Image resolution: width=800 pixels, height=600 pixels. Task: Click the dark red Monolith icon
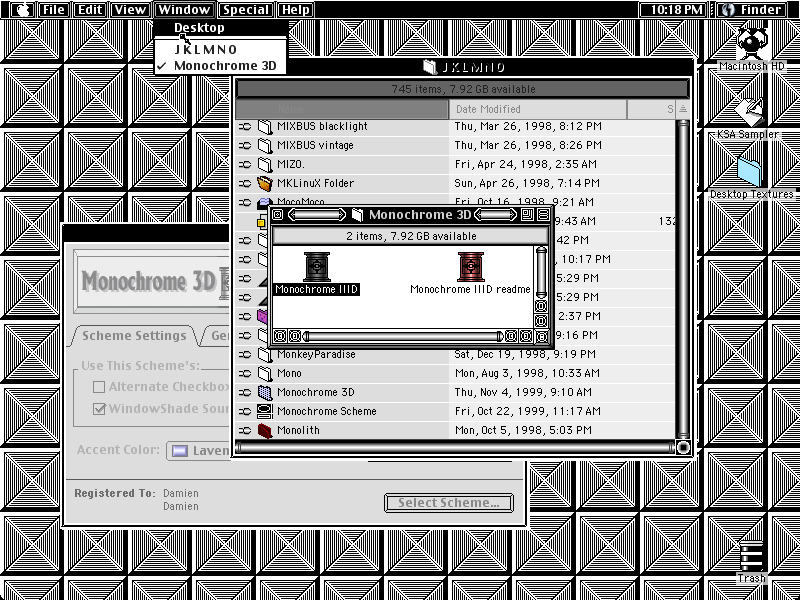point(264,431)
